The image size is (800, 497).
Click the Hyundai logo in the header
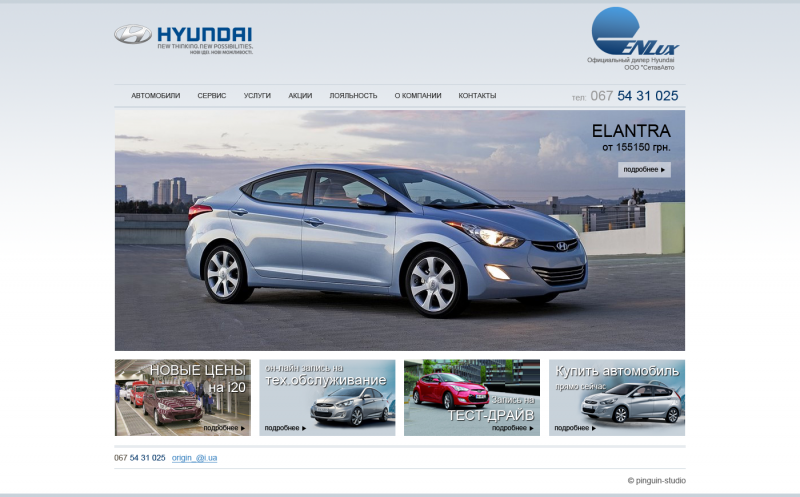[x=183, y=39]
